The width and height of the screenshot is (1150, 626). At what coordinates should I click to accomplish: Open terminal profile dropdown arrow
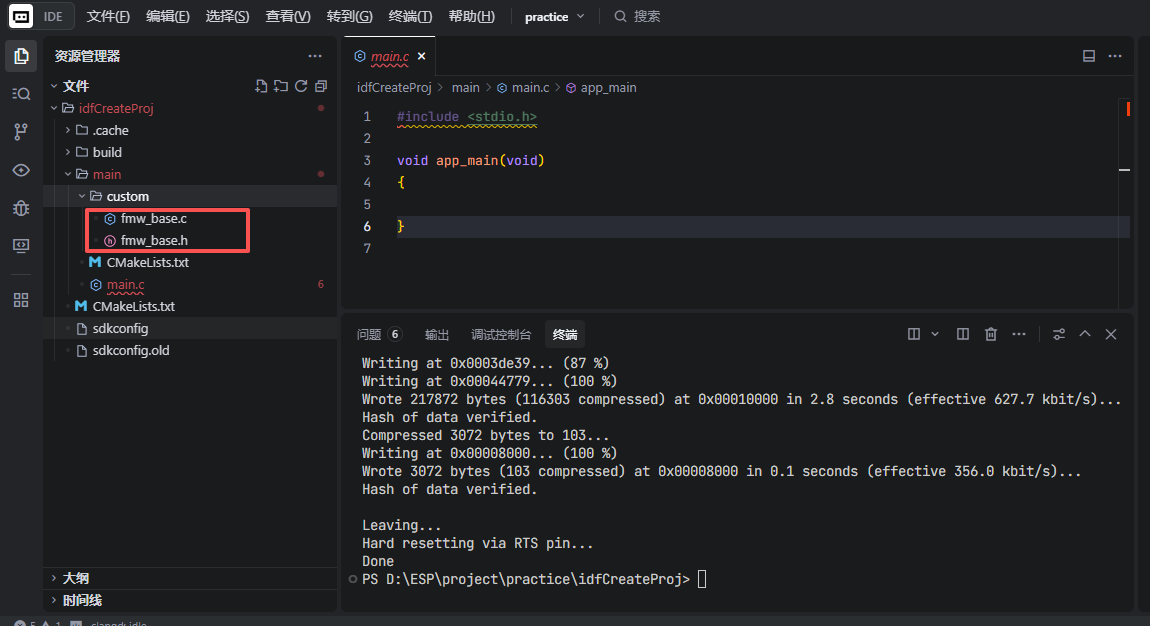tap(935, 334)
